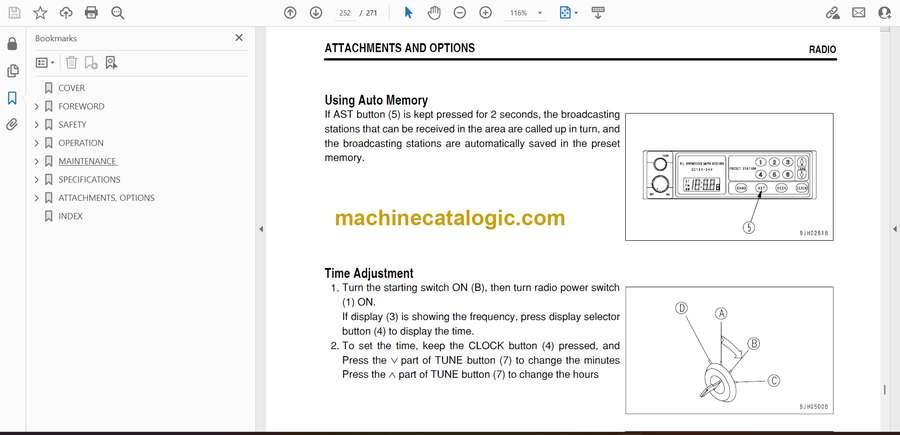Expand the FOREWORD bookmark
The width and height of the screenshot is (900, 435).
click(x=37, y=106)
